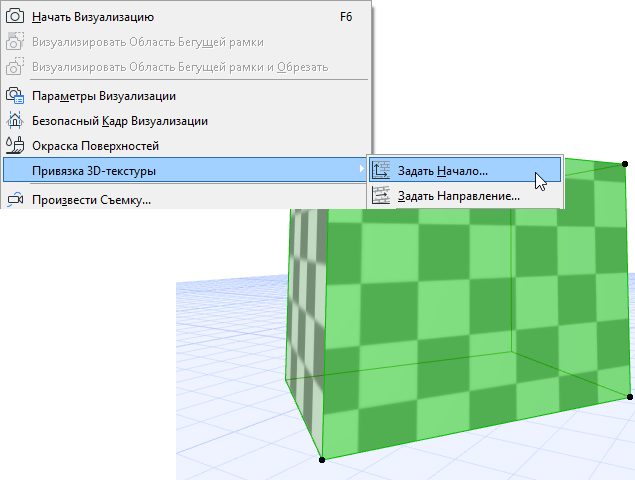
Task: Select the Начать Визуализацию menu entry
Action: [x=185, y=17]
